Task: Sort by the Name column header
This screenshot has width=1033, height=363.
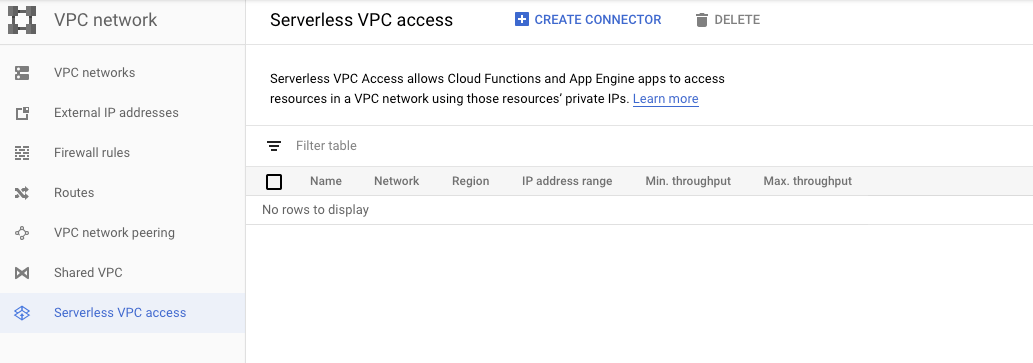Action: coord(325,181)
